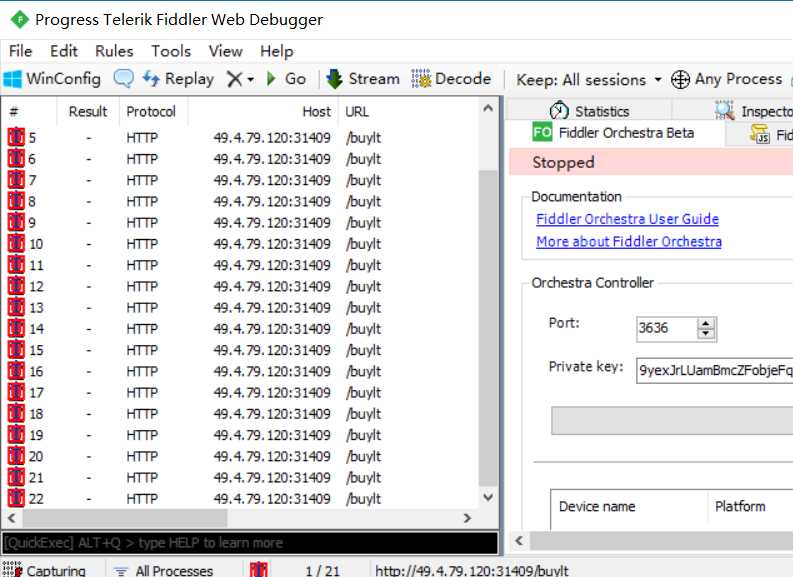Select session 8 row icon

pos(16,201)
